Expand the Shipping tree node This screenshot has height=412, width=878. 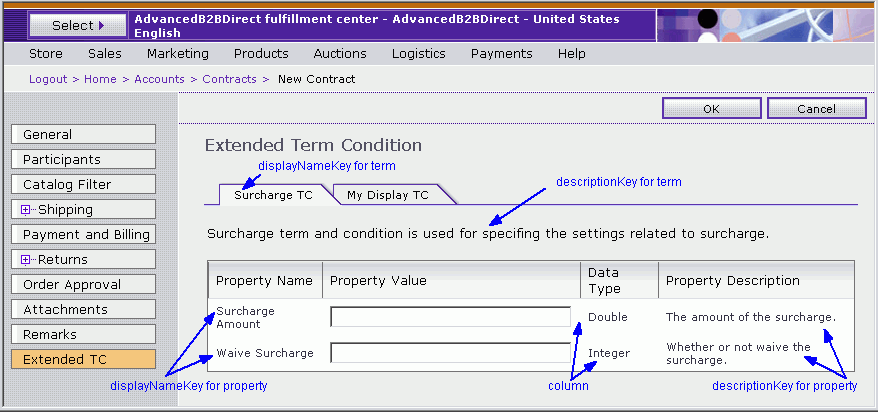(25, 210)
